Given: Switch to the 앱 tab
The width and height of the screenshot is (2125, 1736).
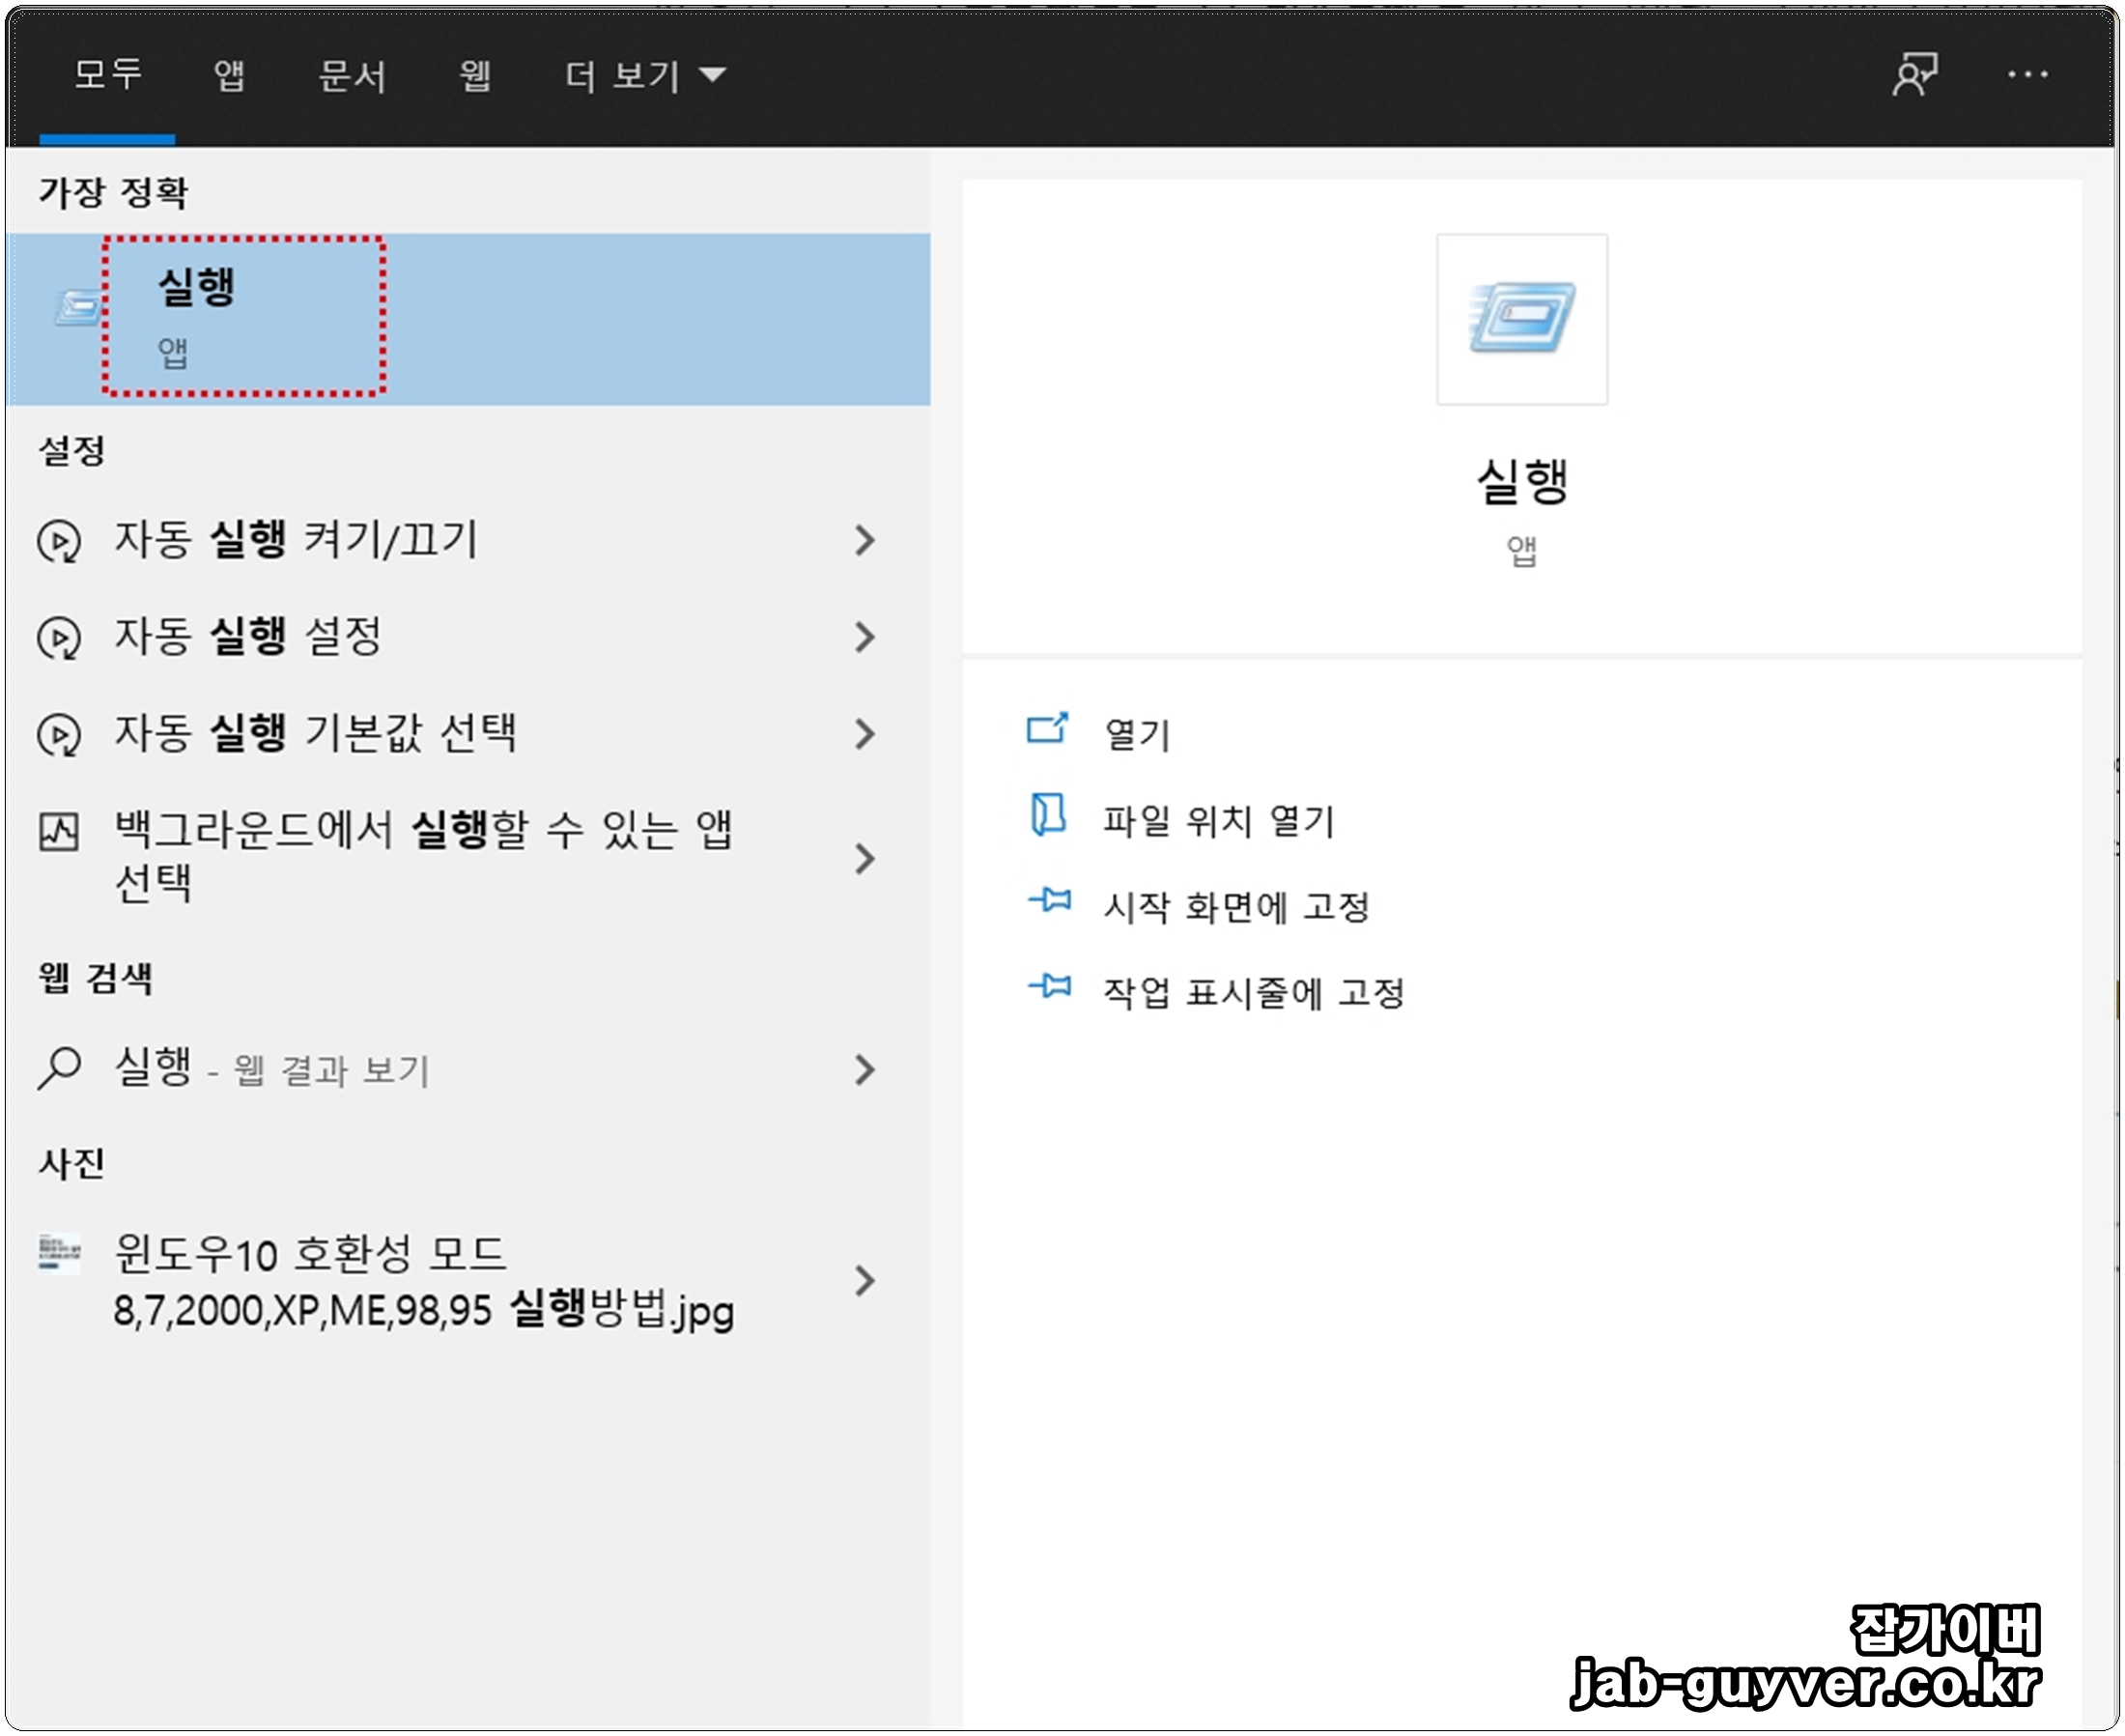Looking at the screenshot, I should click(229, 76).
